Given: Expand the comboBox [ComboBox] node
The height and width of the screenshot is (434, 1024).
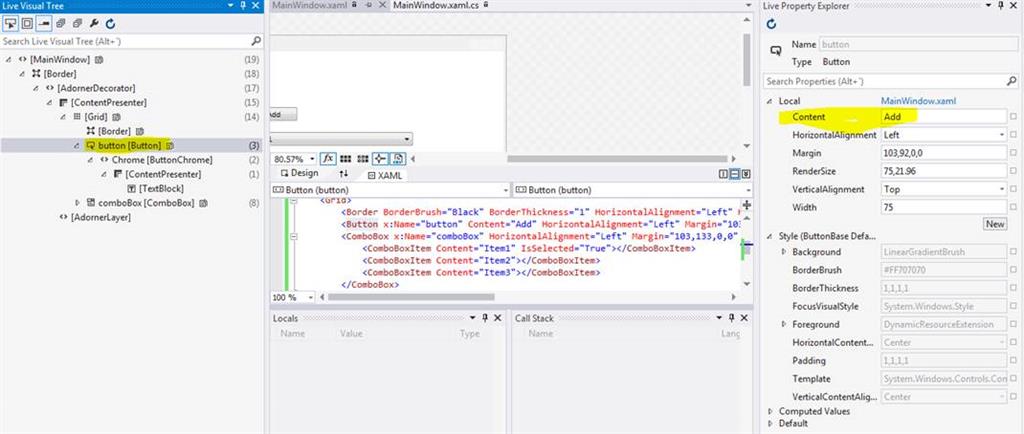Looking at the screenshot, I should coord(77,203).
